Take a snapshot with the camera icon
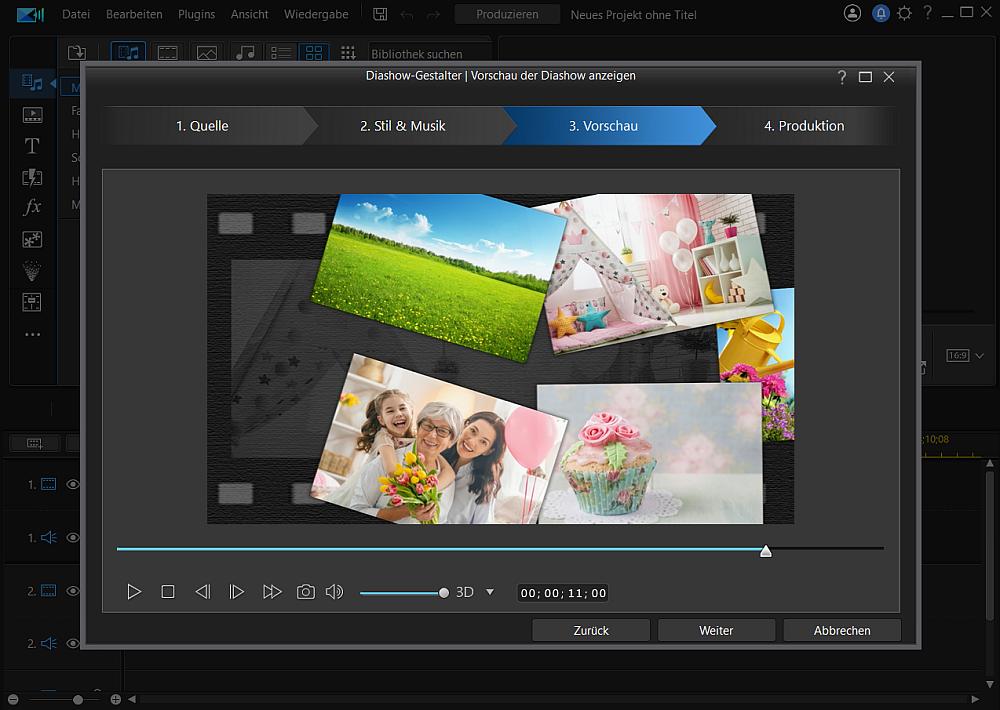The image size is (1000, 710). (x=305, y=592)
